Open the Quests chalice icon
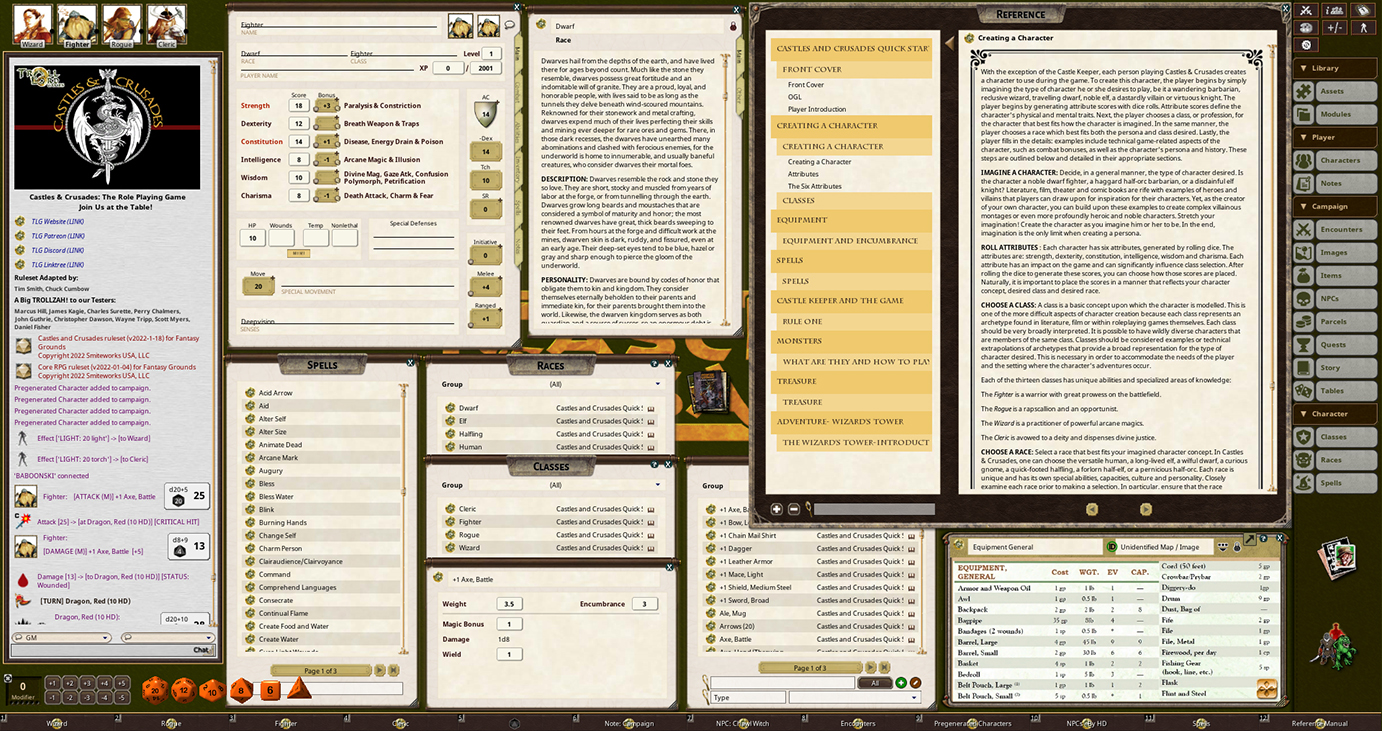Screen dimensions: 1382x731 click(x=1304, y=344)
